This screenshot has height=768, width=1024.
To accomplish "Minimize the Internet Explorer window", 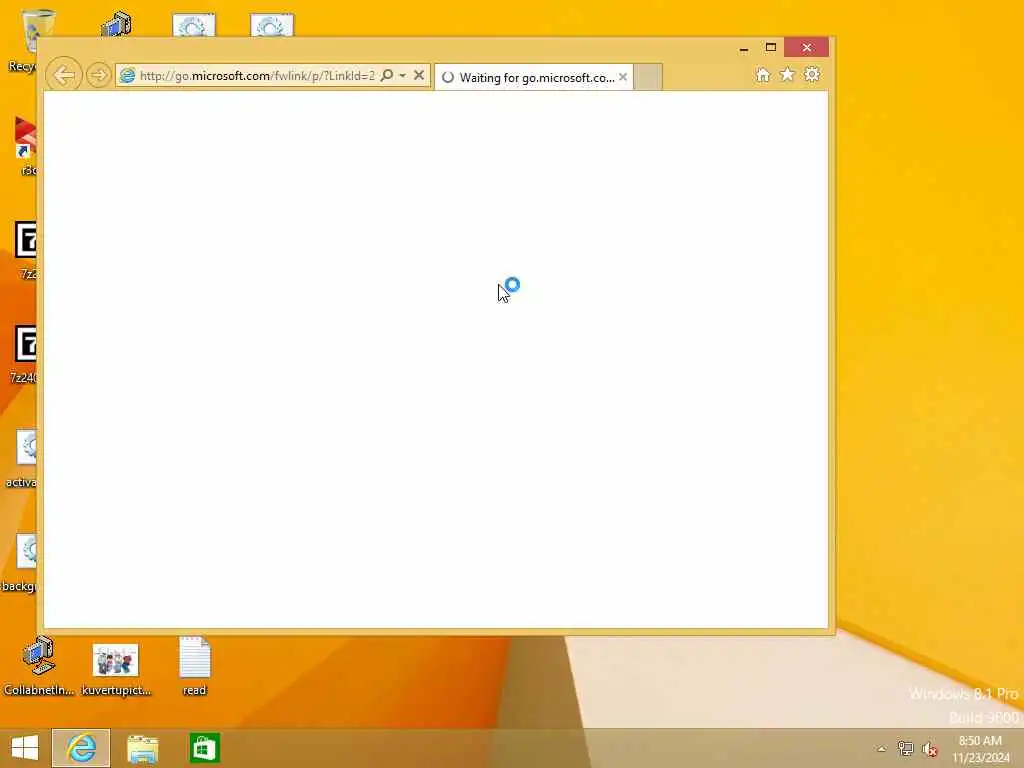I will [x=744, y=48].
